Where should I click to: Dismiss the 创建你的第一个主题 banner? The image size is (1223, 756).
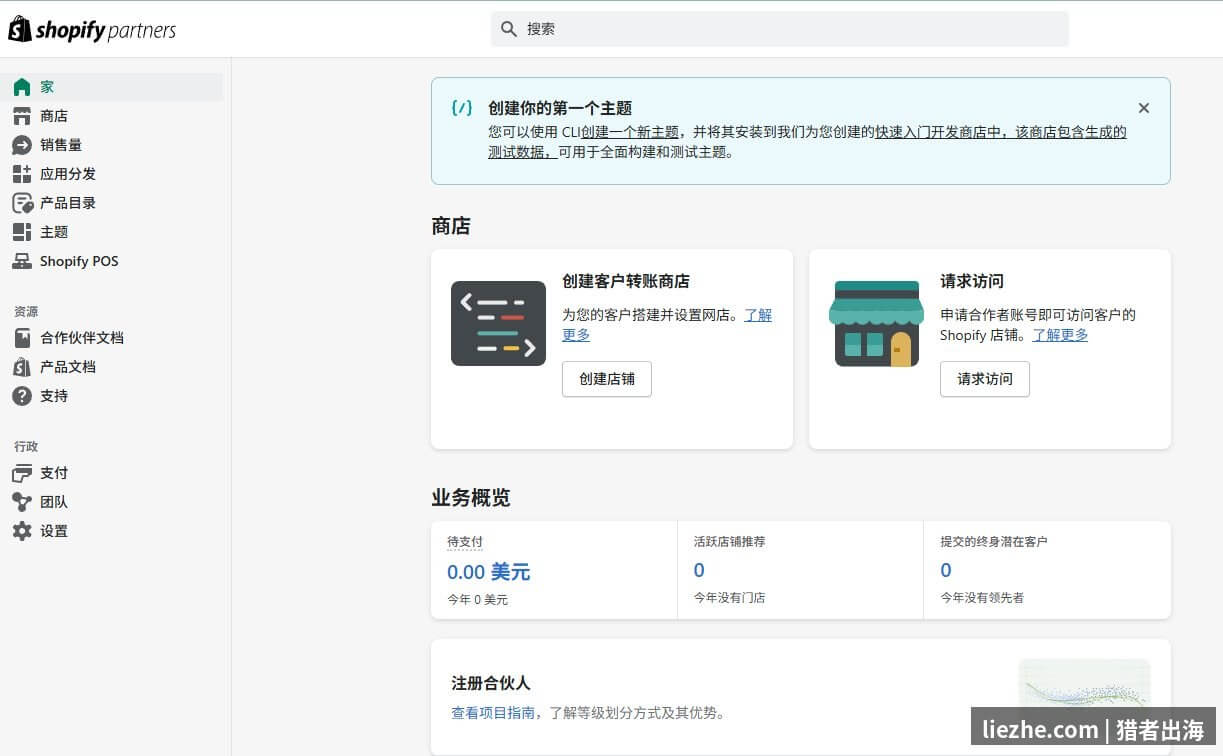tap(1144, 108)
